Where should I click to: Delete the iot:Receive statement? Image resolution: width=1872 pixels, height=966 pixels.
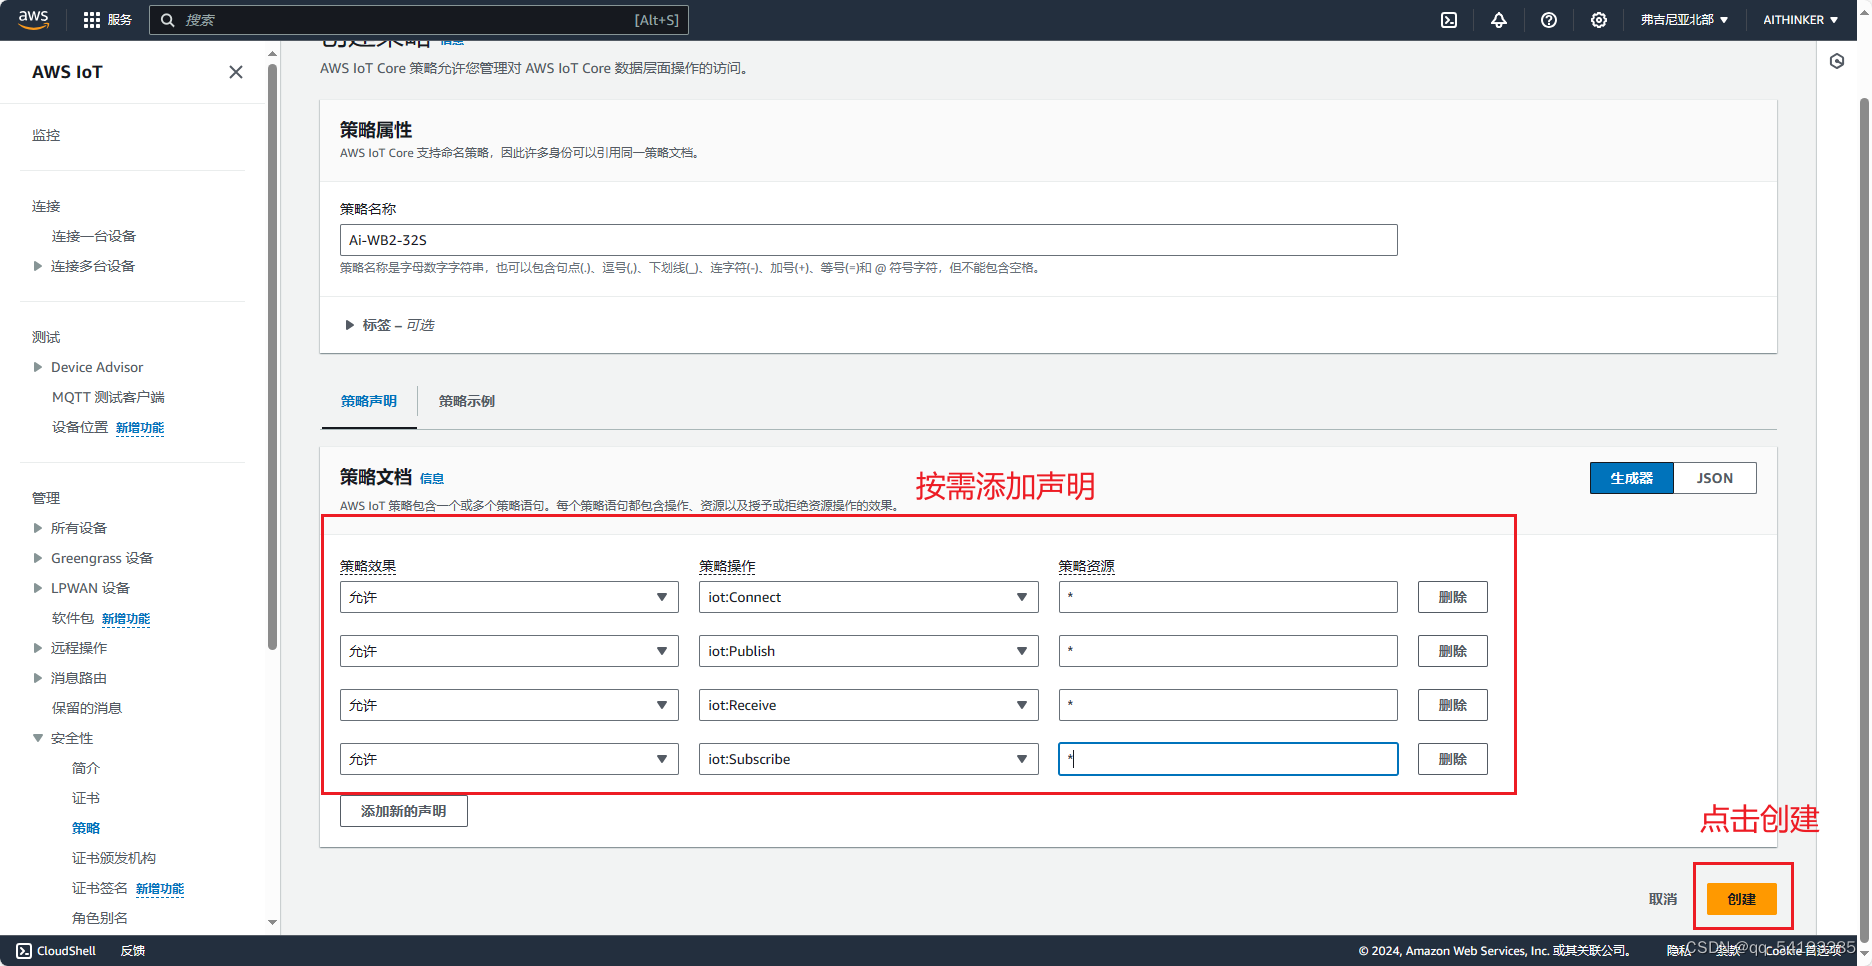tap(1452, 705)
